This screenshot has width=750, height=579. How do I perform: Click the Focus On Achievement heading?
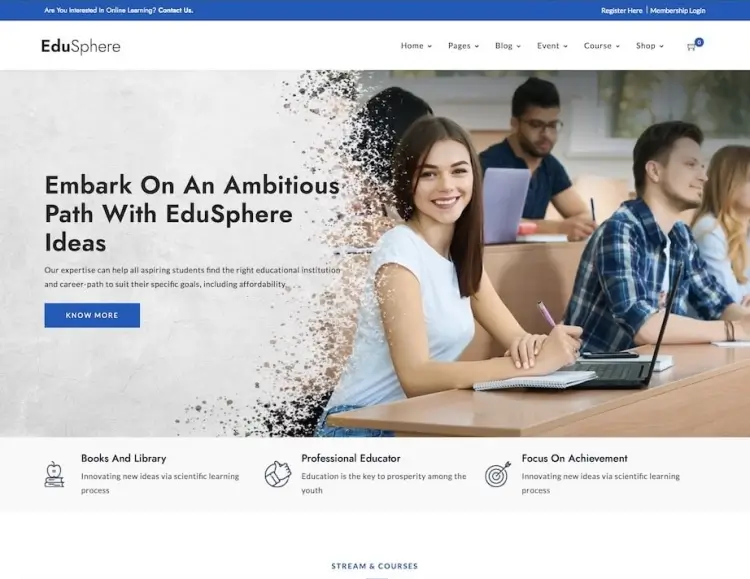pos(574,458)
